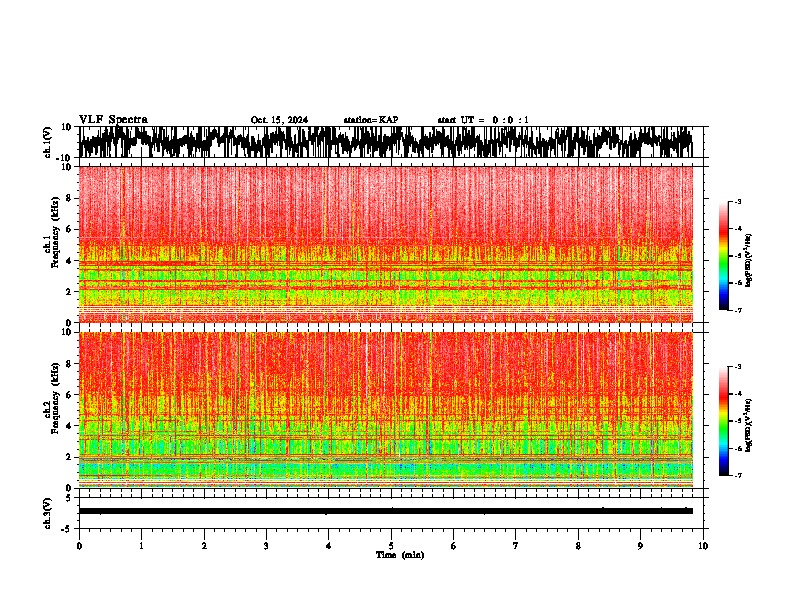Screen dimensions: 792x612
Task: Click the time axis tick label "6"
Action: tap(453, 546)
